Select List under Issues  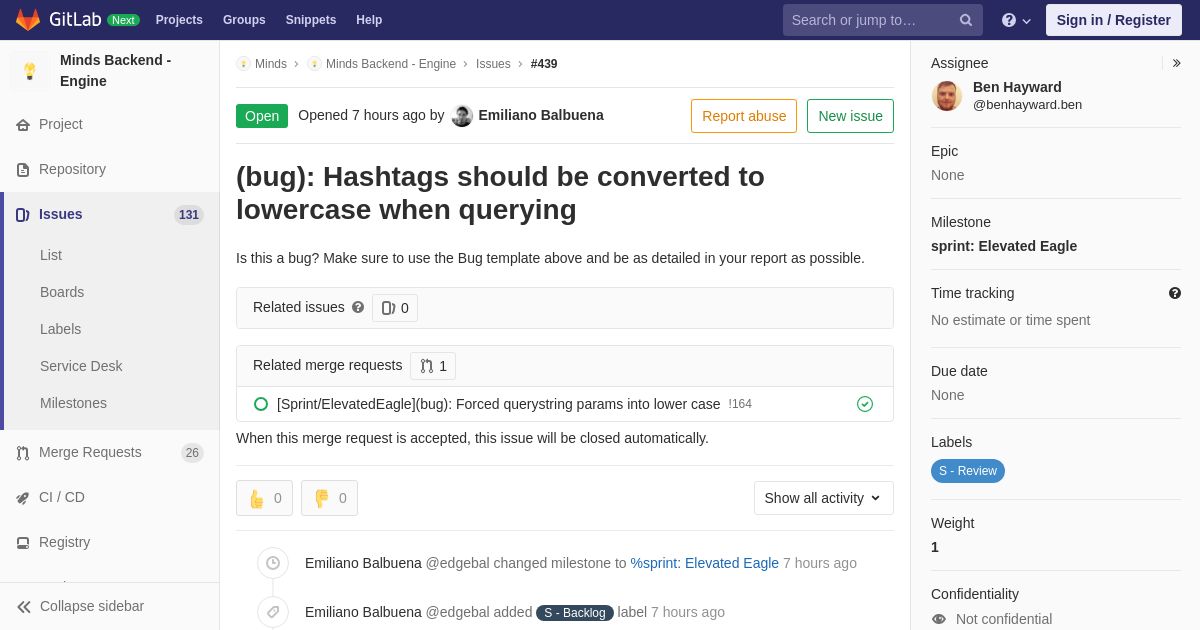click(x=51, y=255)
